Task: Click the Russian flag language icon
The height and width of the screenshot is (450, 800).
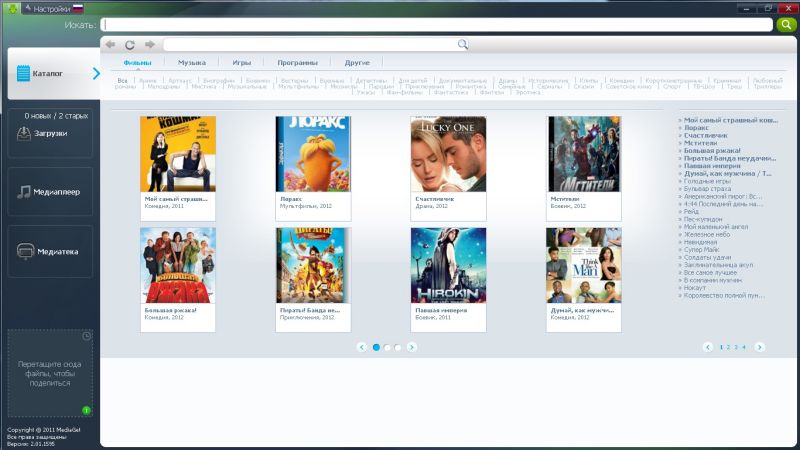Action: [x=78, y=8]
